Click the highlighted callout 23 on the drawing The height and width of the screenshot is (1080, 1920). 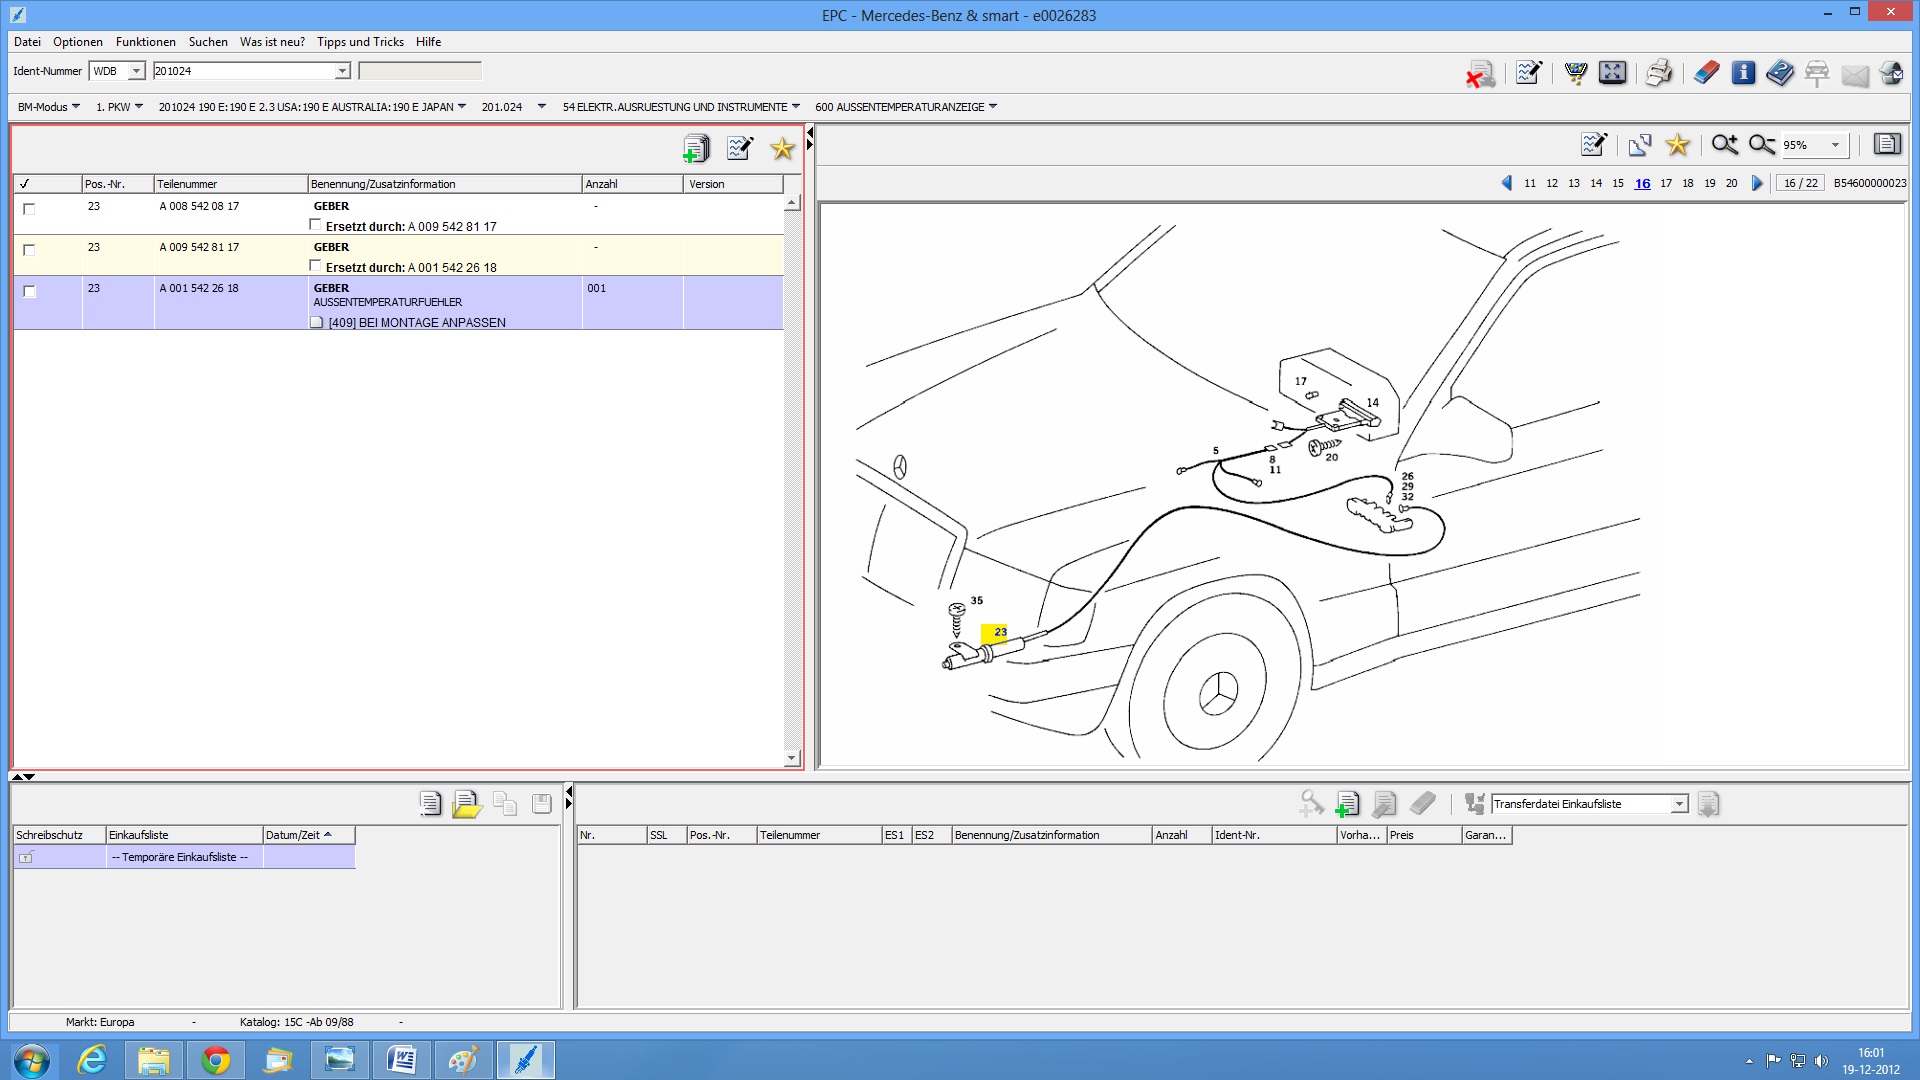point(996,632)
